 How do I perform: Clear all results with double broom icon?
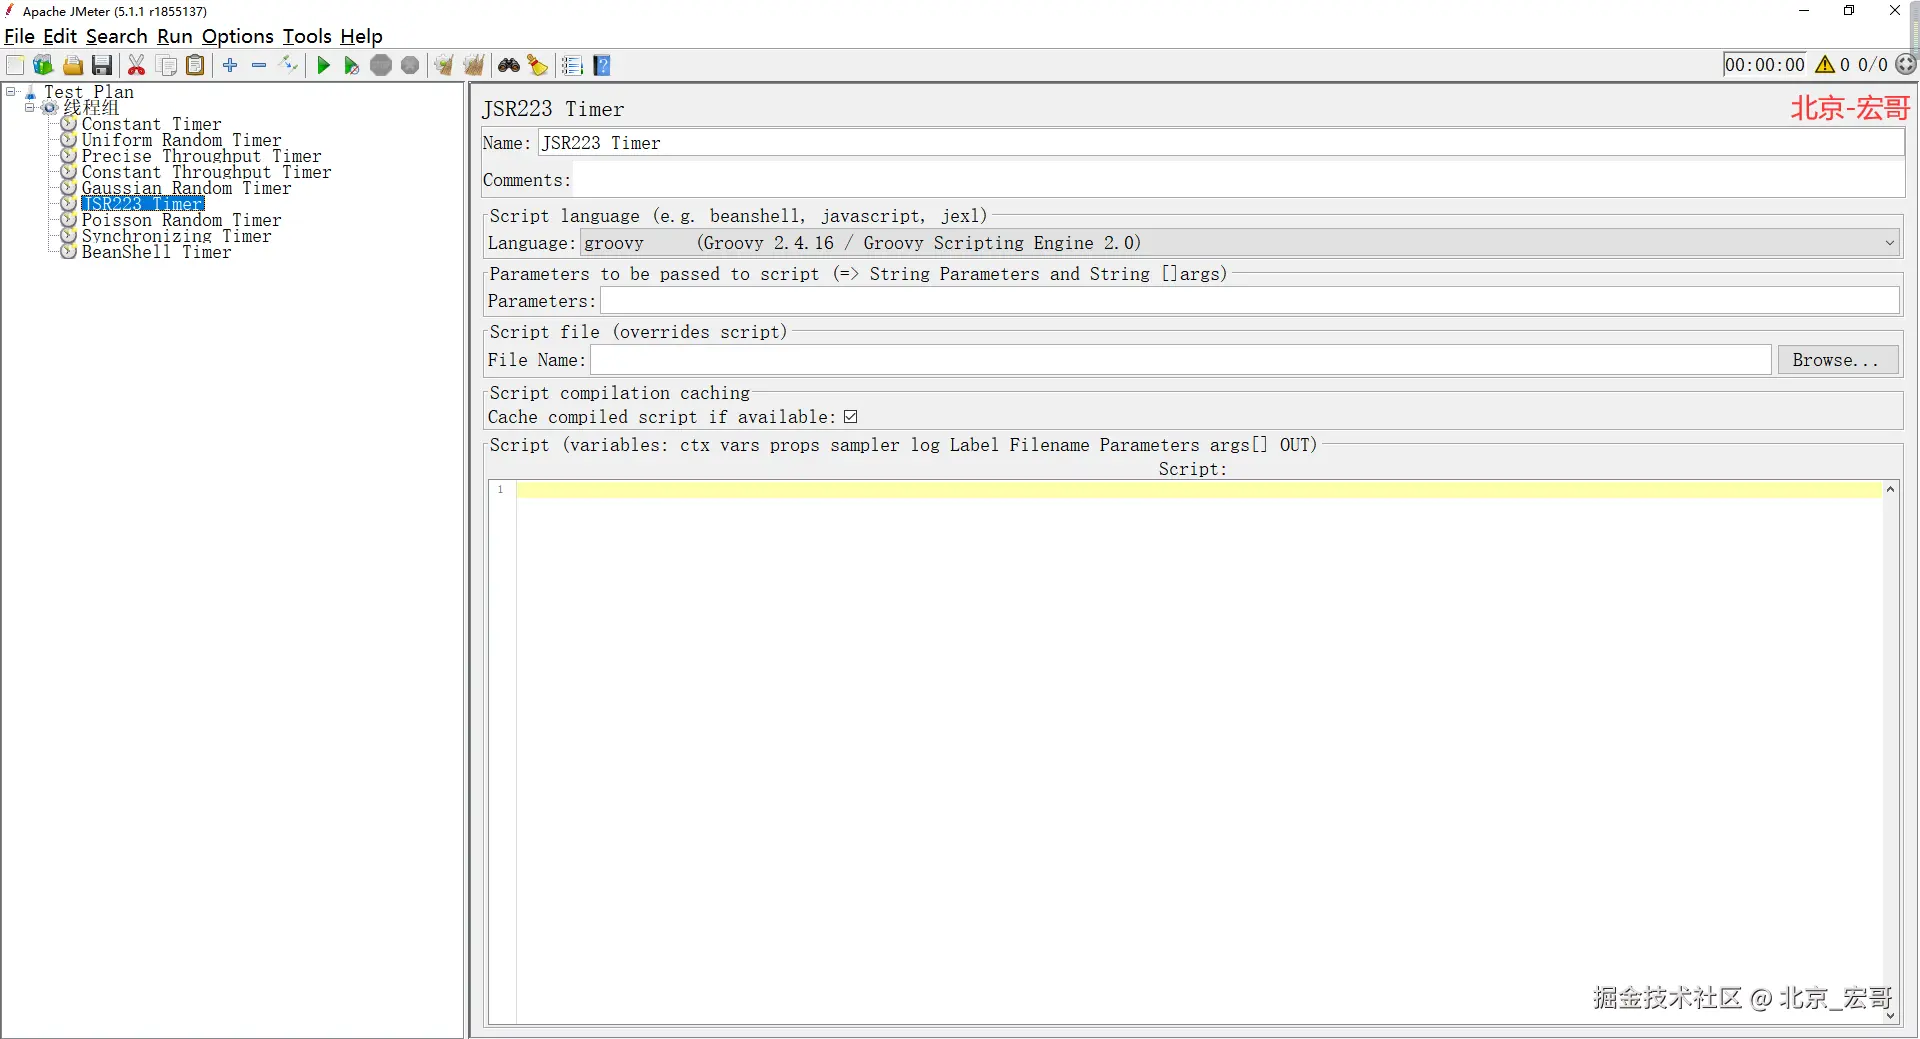click(x=474, y=66)
